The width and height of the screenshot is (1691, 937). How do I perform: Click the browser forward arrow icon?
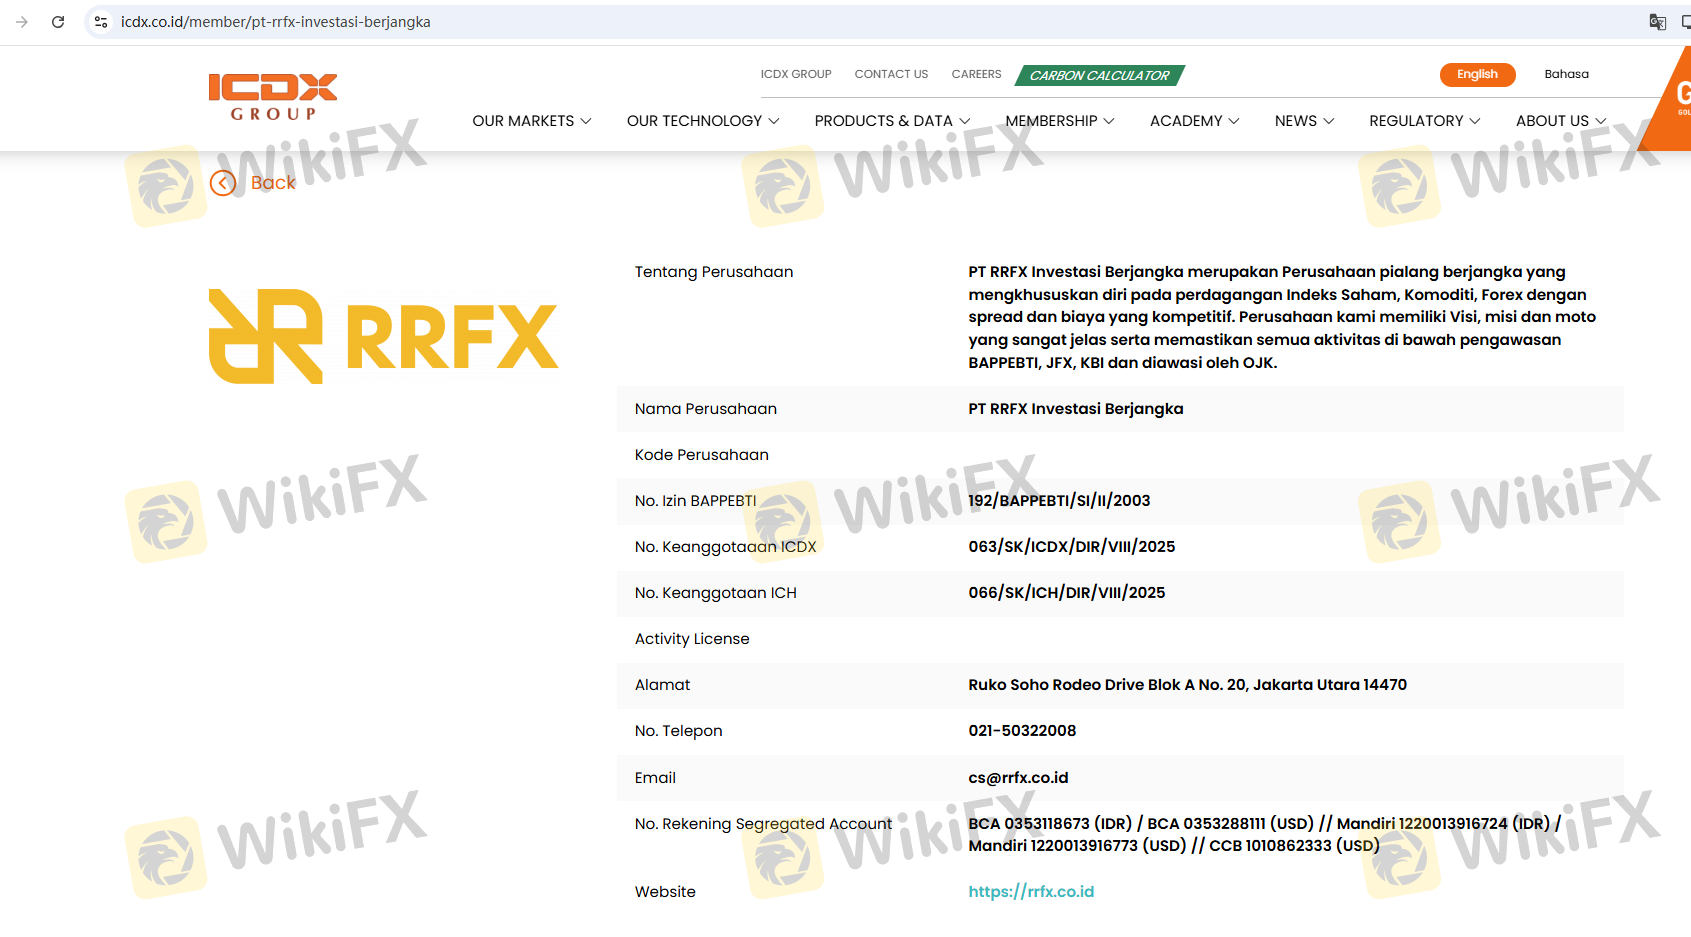pyautogui.click(x=22, y=22)
